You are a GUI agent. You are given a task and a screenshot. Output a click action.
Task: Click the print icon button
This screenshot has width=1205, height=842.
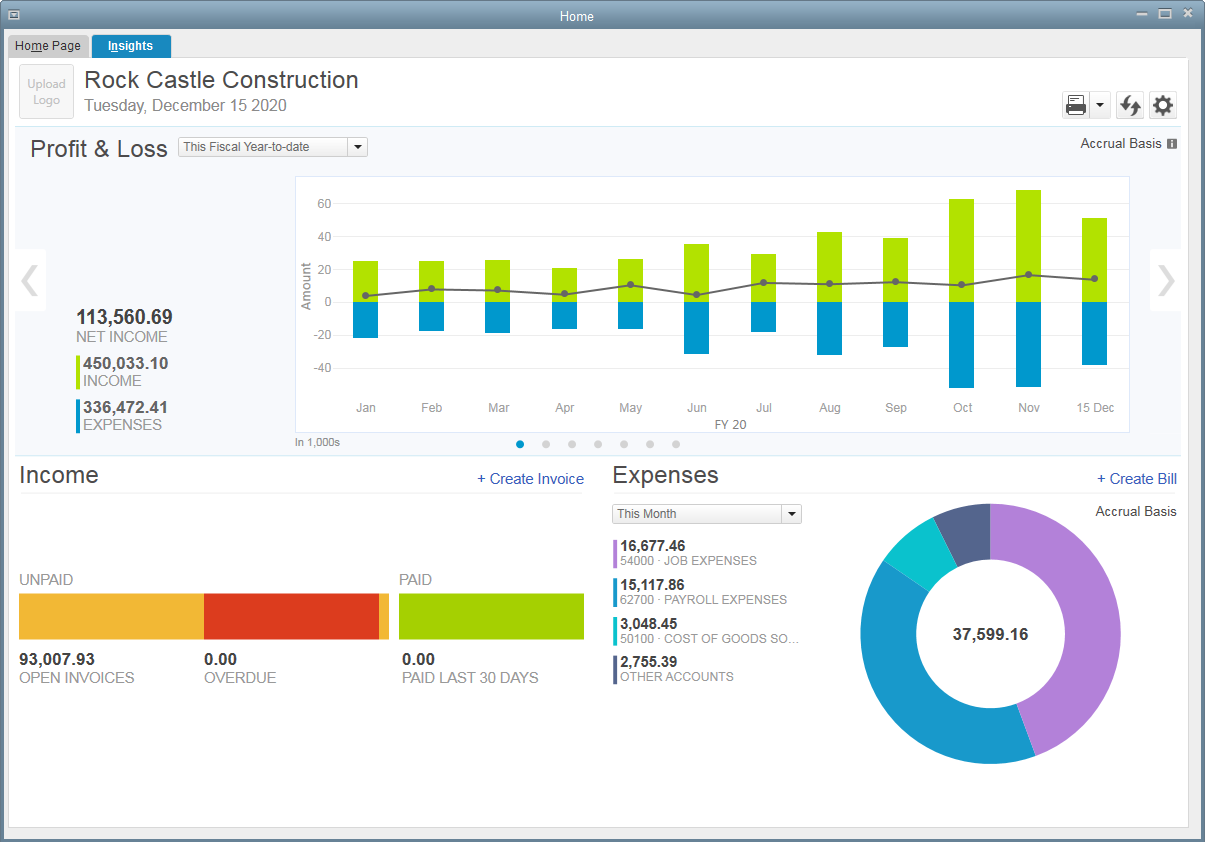tap(1076, 105)
